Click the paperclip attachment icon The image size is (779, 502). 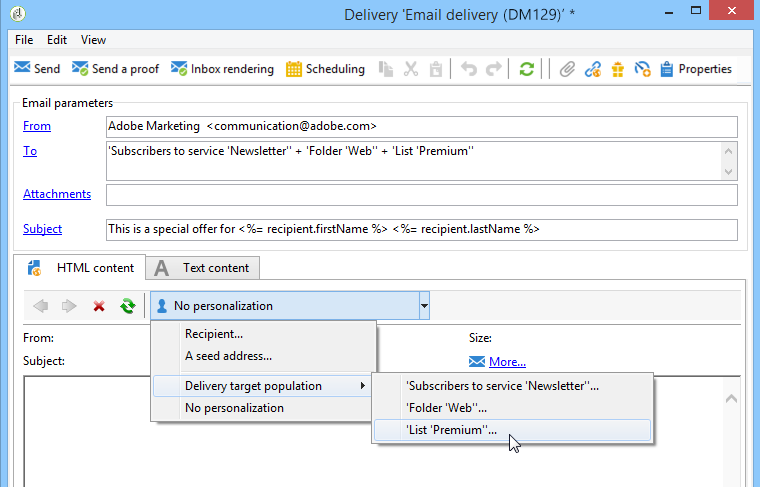coord(567,69)
